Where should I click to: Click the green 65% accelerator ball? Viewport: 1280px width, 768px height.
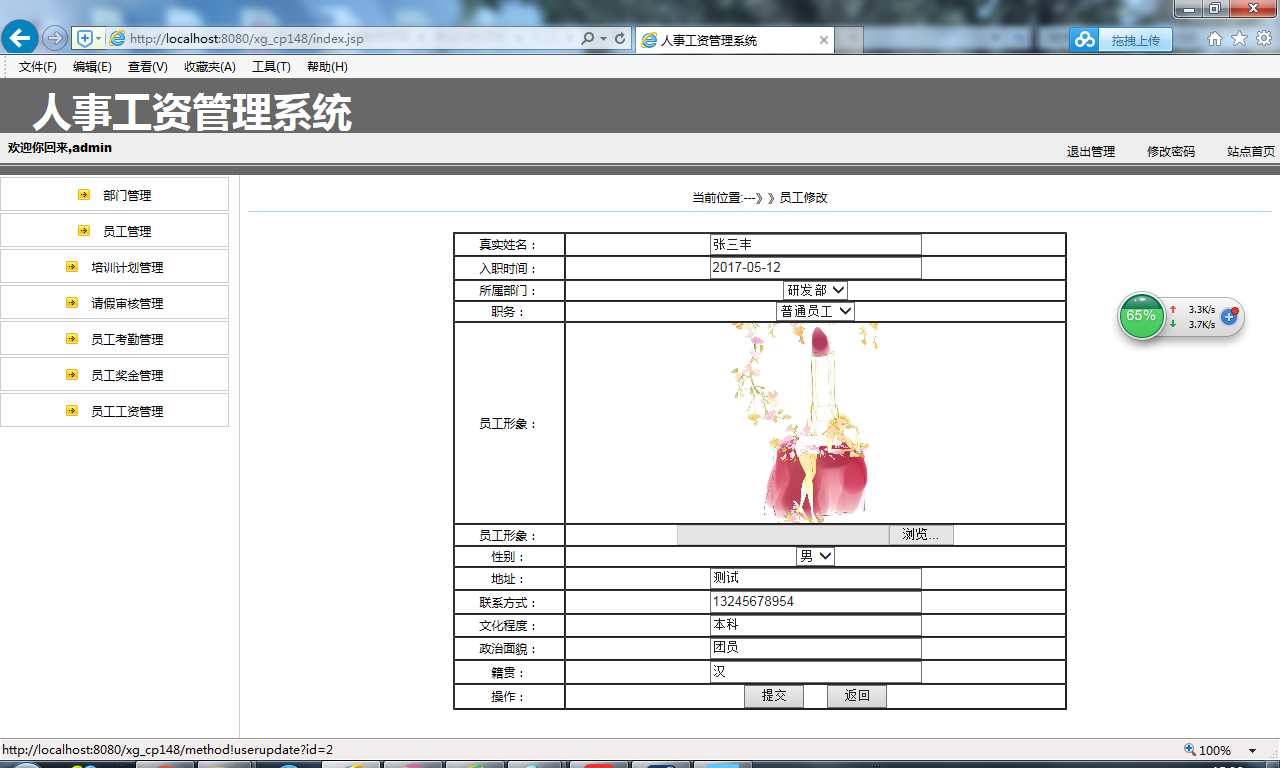tap(1141, 316)
